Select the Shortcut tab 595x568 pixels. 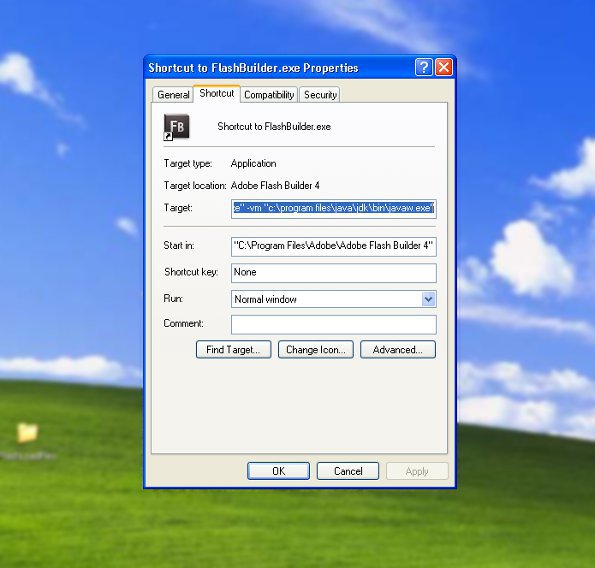217,93
